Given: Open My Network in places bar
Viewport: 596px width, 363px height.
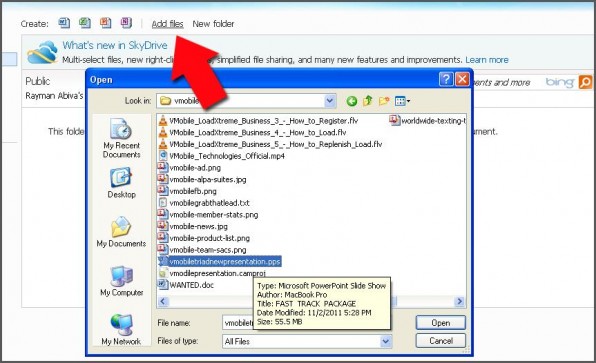Looking at the screenshot, I should 121,330.
